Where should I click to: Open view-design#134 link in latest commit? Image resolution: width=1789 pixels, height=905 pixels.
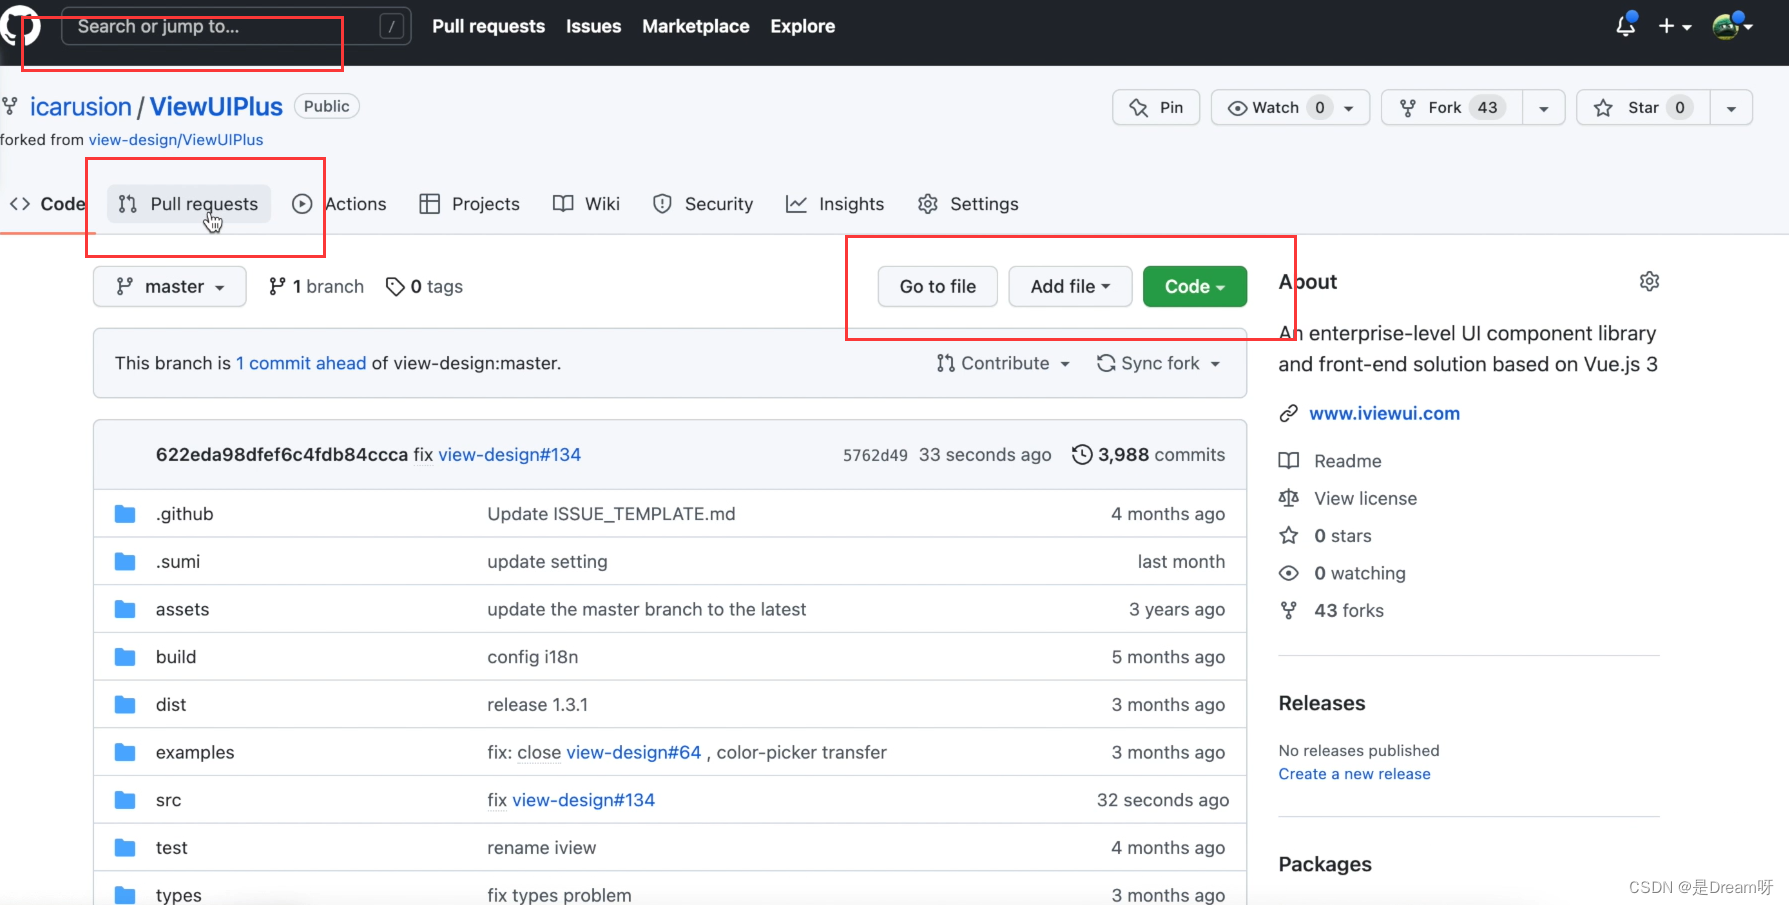tap(509, 455)
